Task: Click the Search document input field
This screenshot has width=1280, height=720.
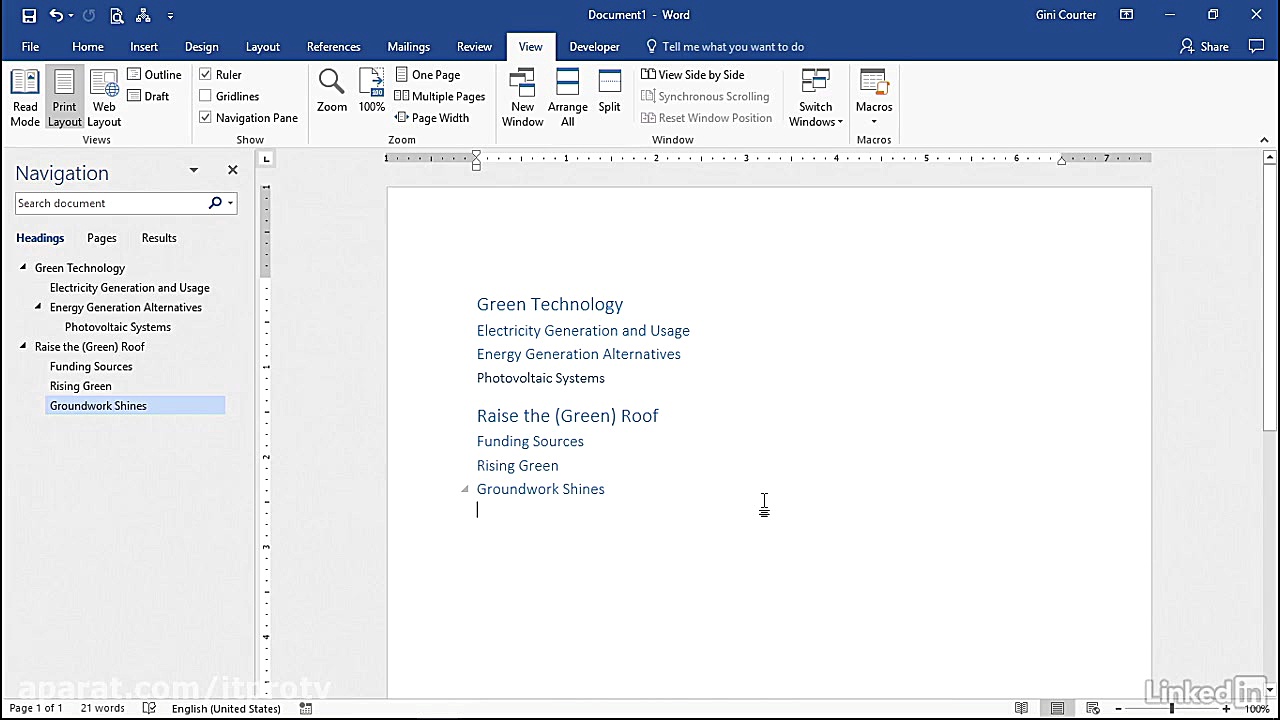Action: pyautogui.click(x=110, y=203)
